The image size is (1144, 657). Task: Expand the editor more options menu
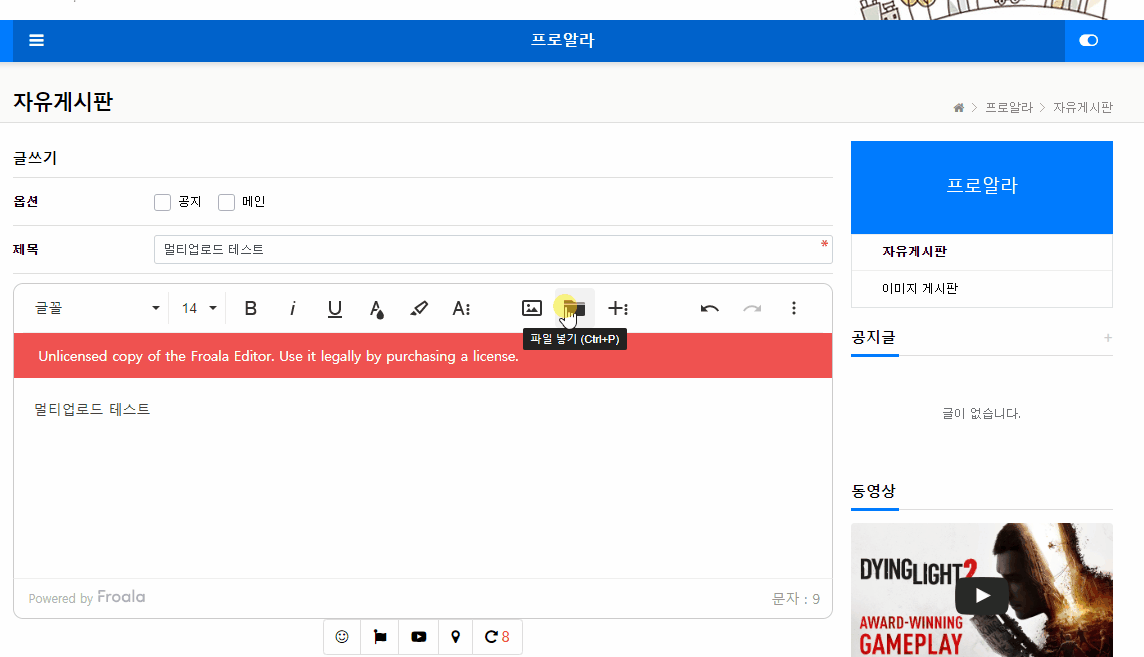coord(793,308)
